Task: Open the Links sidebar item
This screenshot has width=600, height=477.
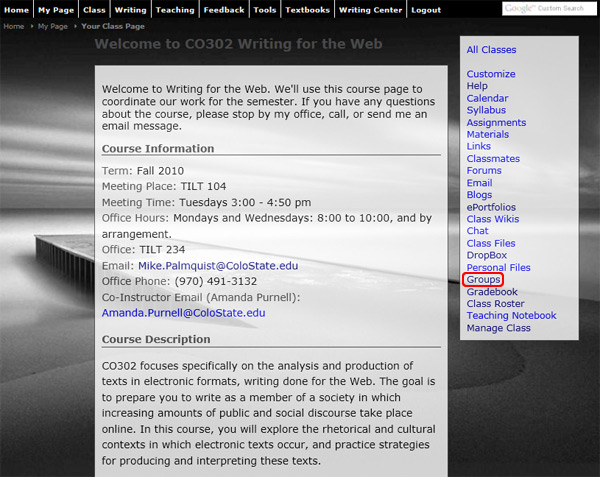Action: pos(479,146)
